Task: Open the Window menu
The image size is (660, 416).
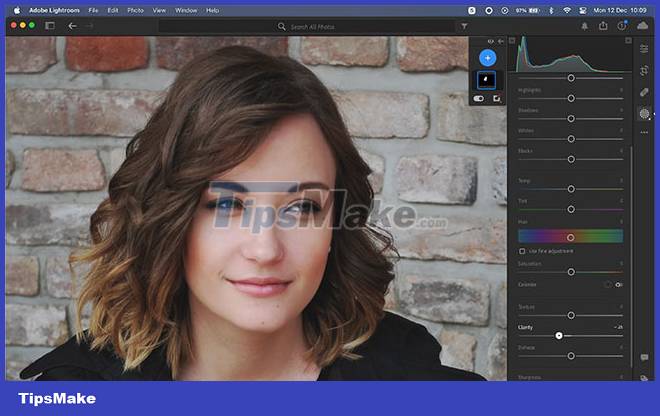Action: [x=186, y=10]
